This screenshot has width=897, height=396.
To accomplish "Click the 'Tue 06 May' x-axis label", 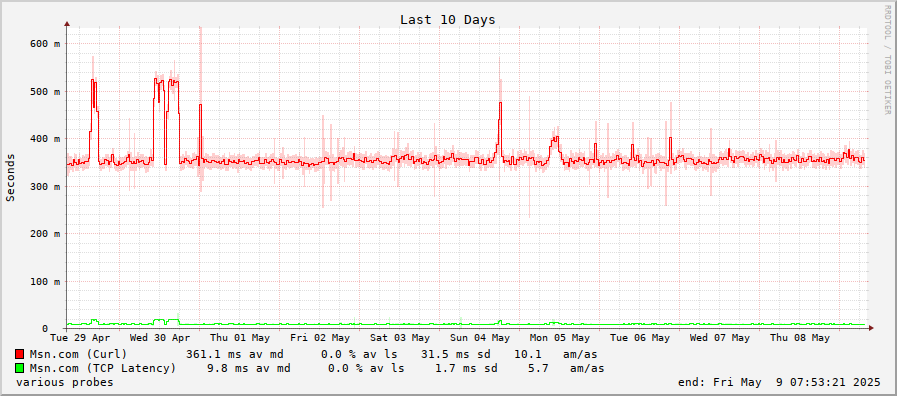I will (640, 338).
